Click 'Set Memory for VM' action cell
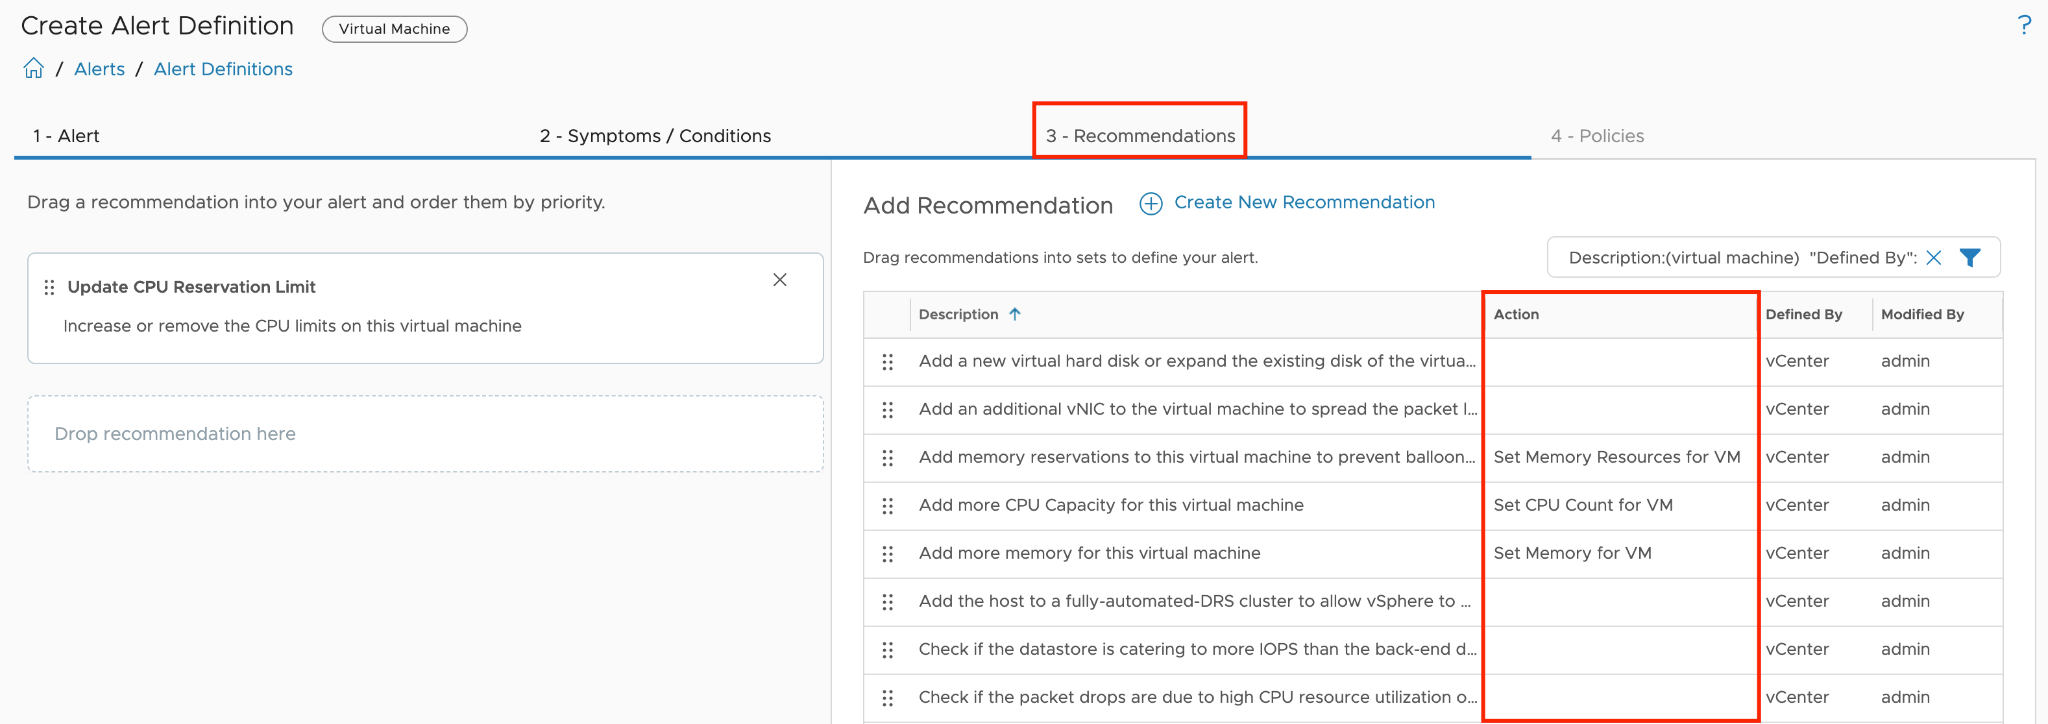The width and height of the screenshot is (2048, 724). pos(1572,553)
